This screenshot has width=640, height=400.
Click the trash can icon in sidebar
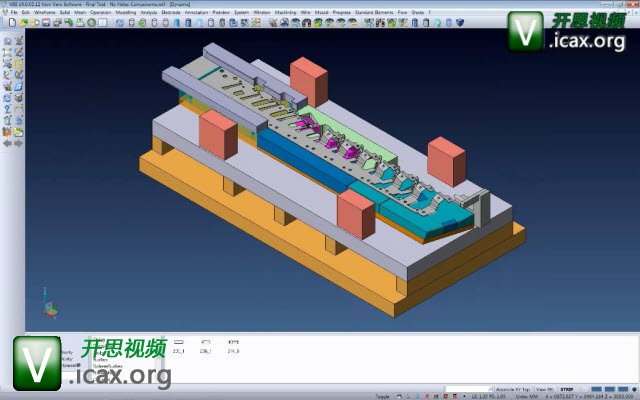(x=7, y=120)
